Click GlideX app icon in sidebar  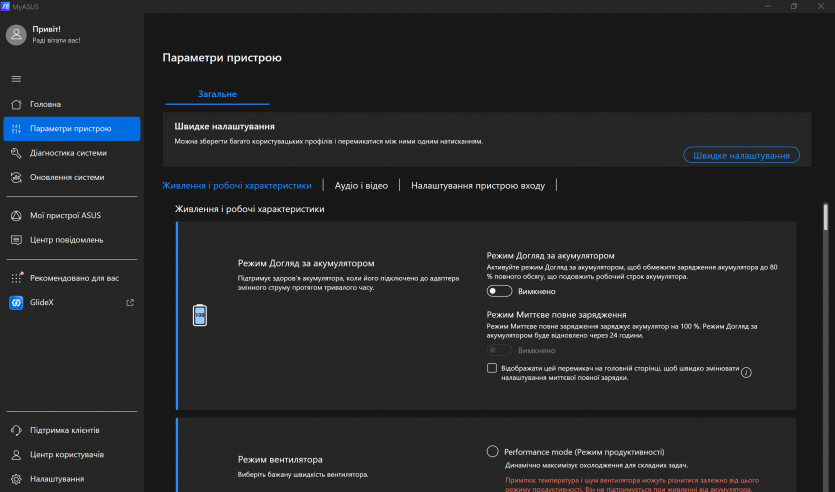point(16,302)
